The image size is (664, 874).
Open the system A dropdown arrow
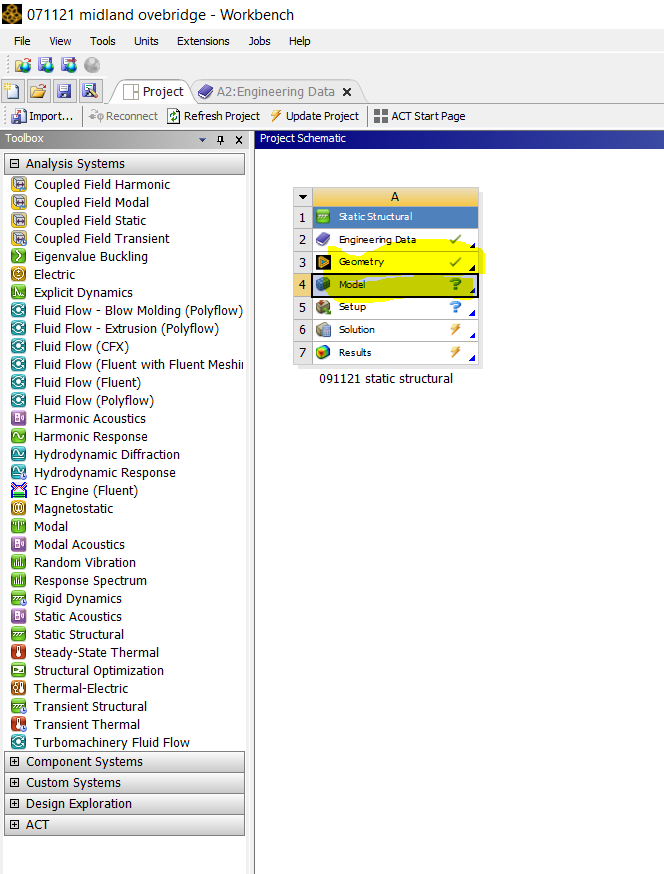303,197
